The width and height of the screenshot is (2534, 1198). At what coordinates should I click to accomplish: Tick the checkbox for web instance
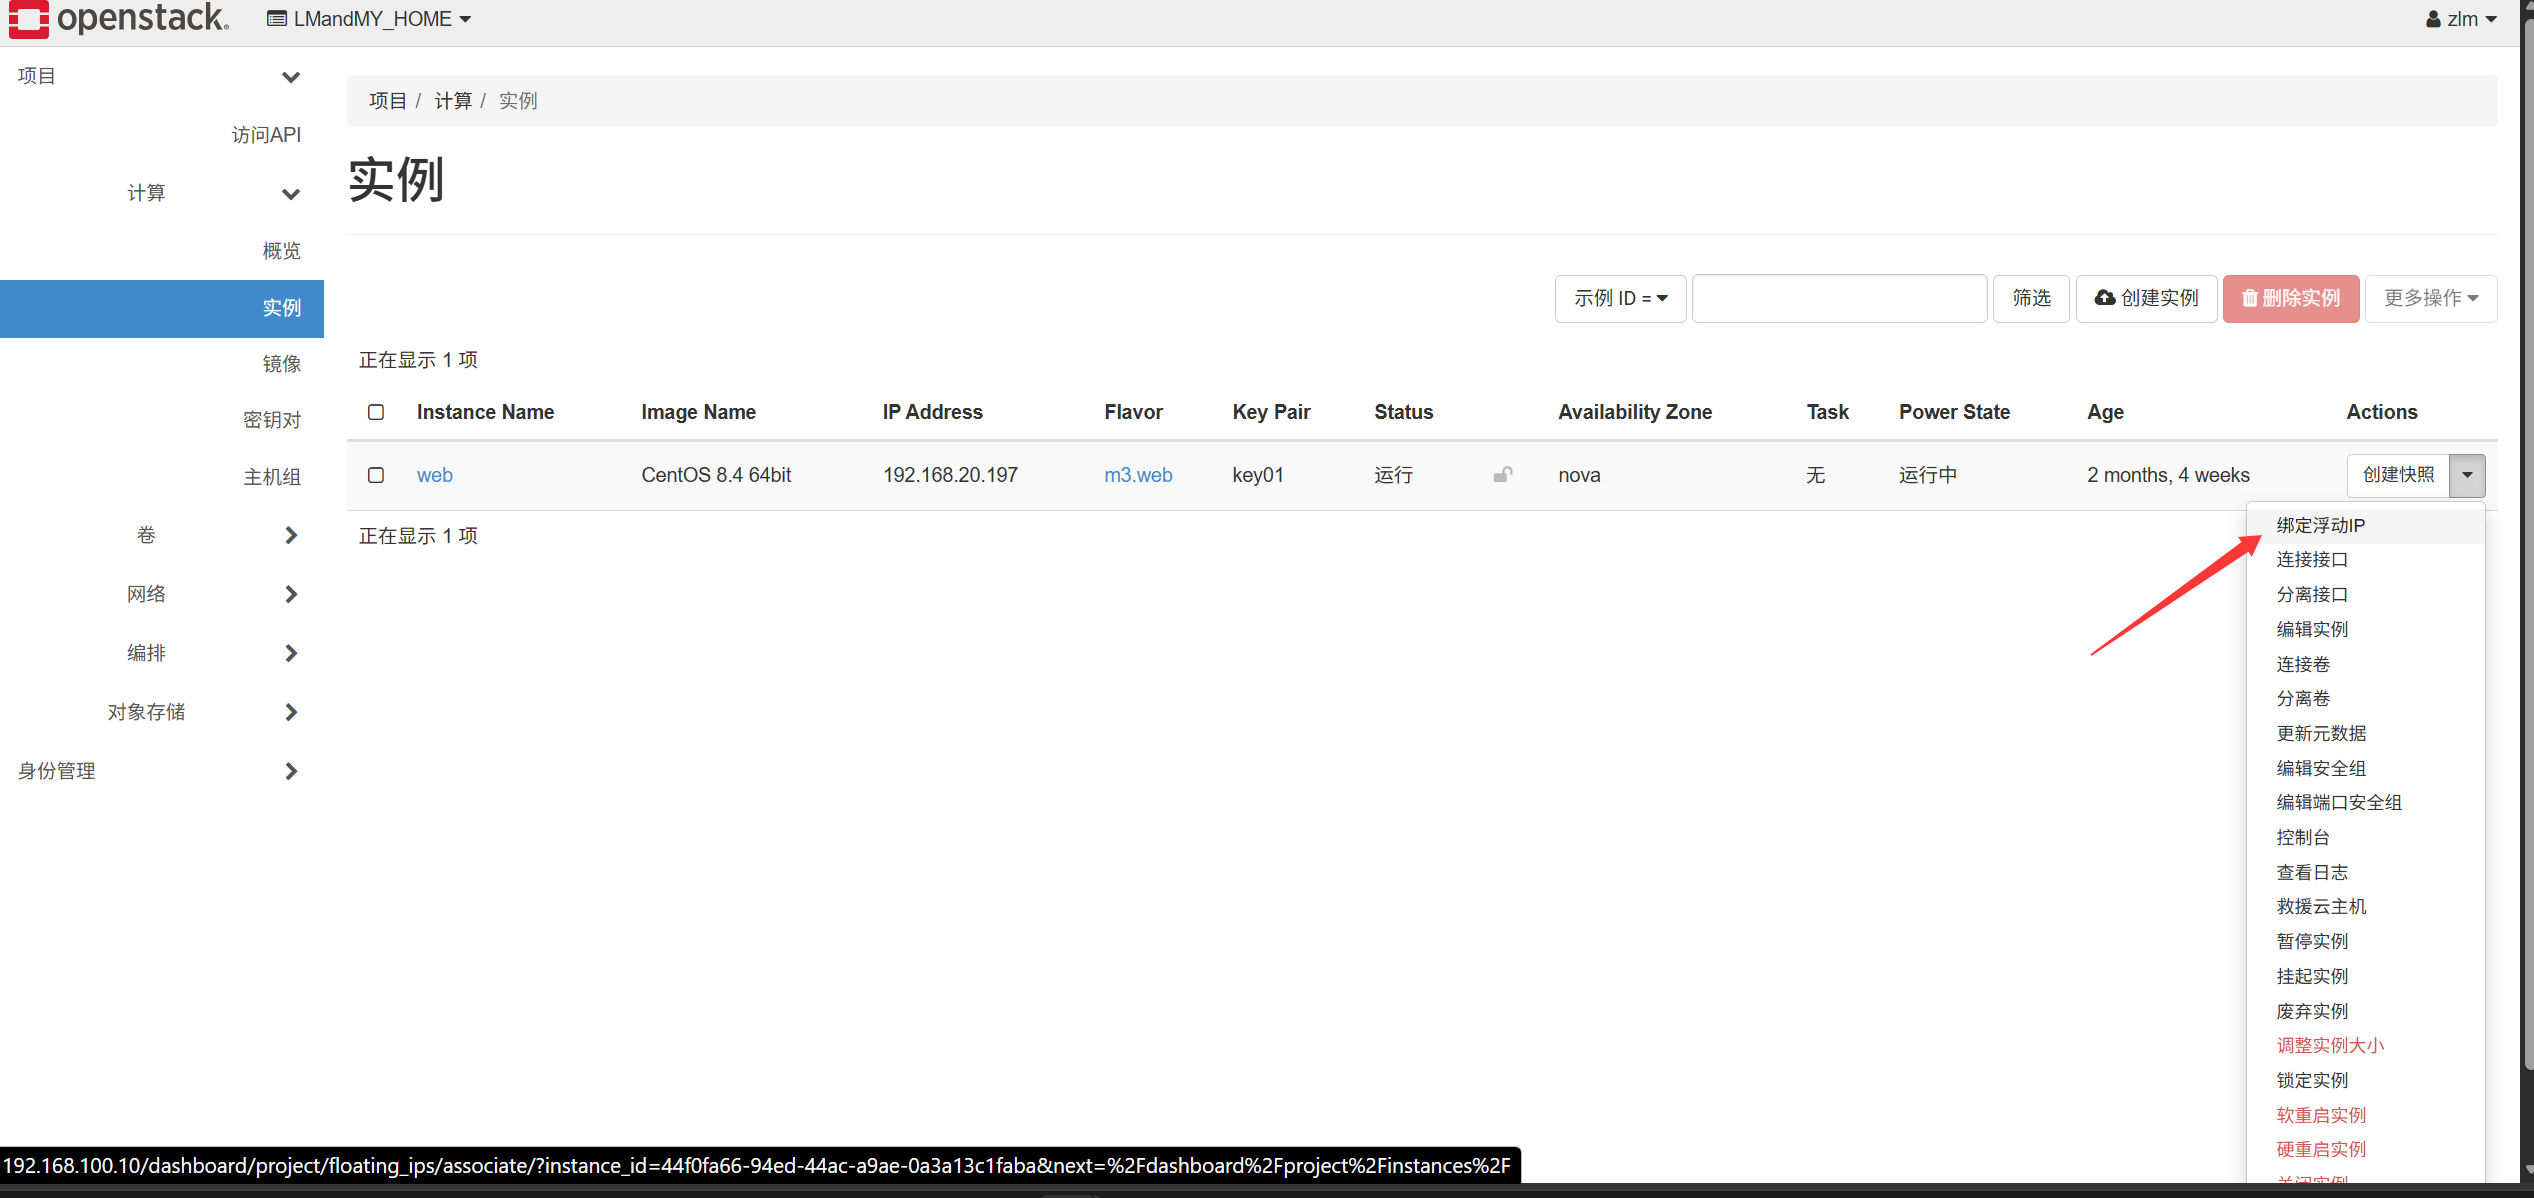376,475
